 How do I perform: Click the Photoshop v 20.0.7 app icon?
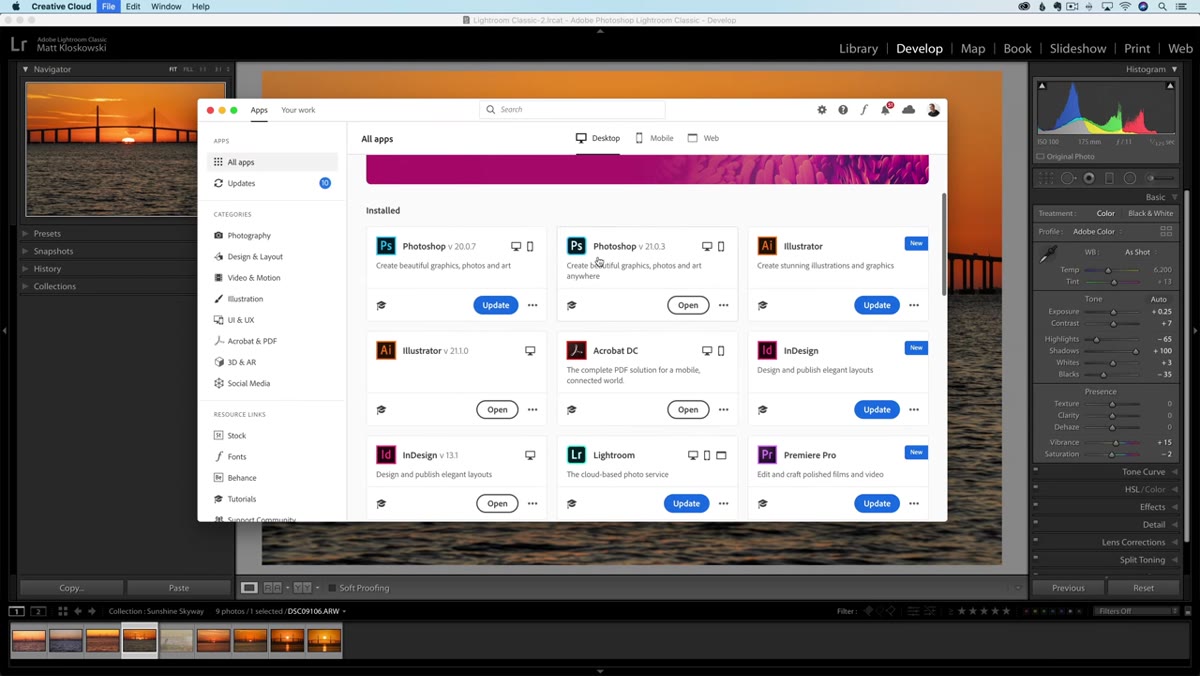pos(386,246)
